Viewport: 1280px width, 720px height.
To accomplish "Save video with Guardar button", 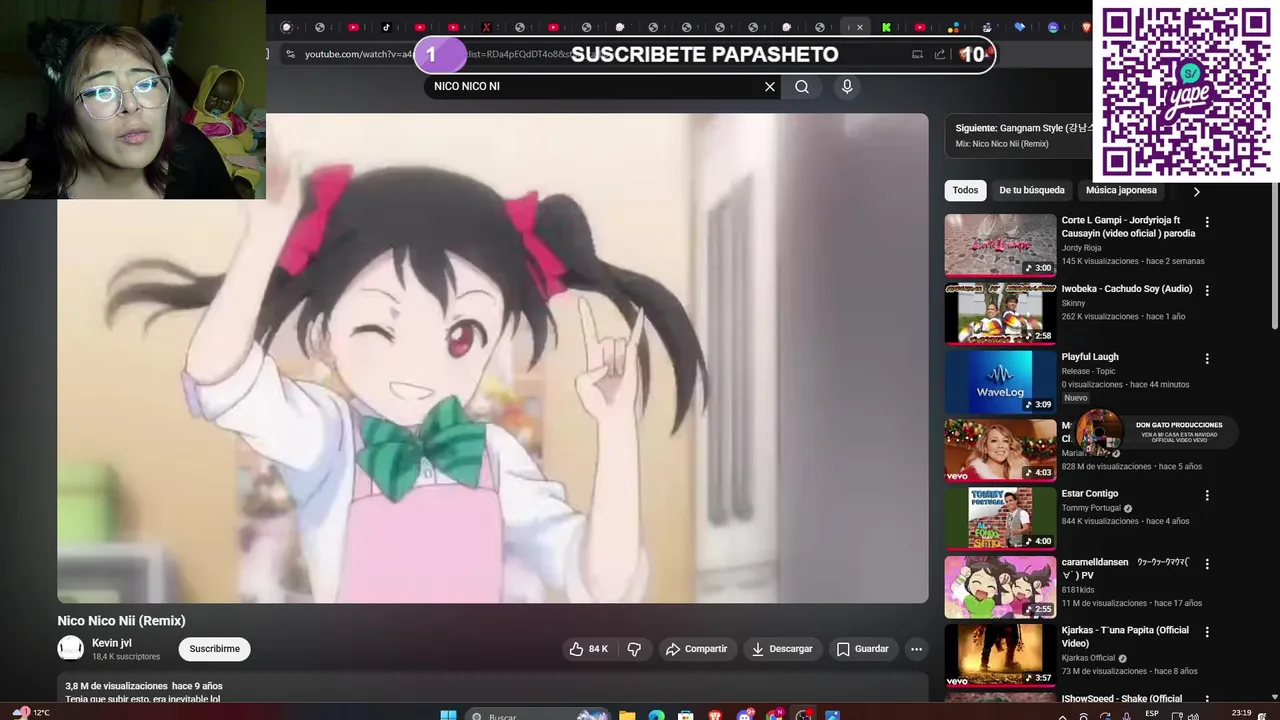I will pos(863,649).
